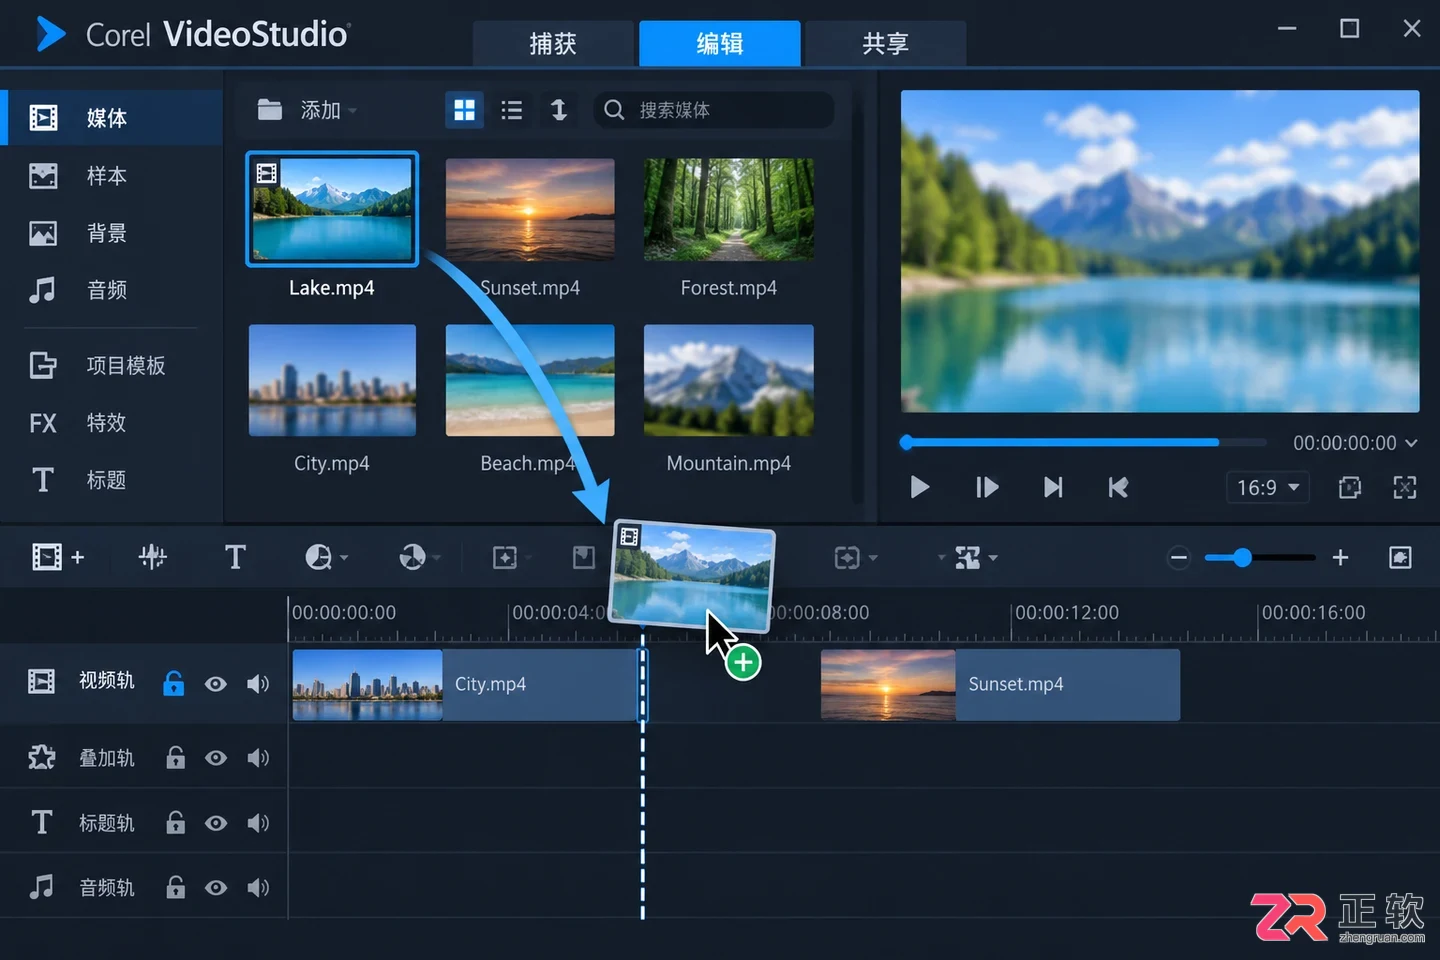
Task: Play the preview video
Action: pyautogui.click(x=920, y=487)
